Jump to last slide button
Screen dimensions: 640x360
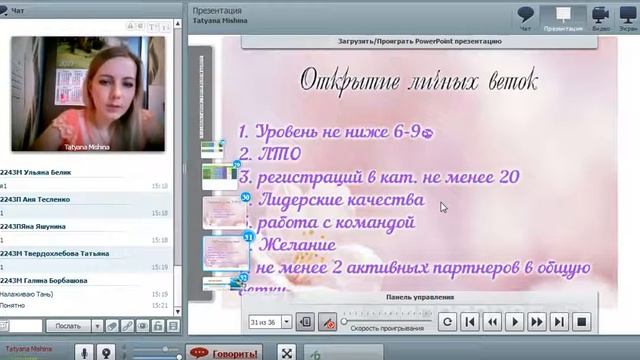559,322
